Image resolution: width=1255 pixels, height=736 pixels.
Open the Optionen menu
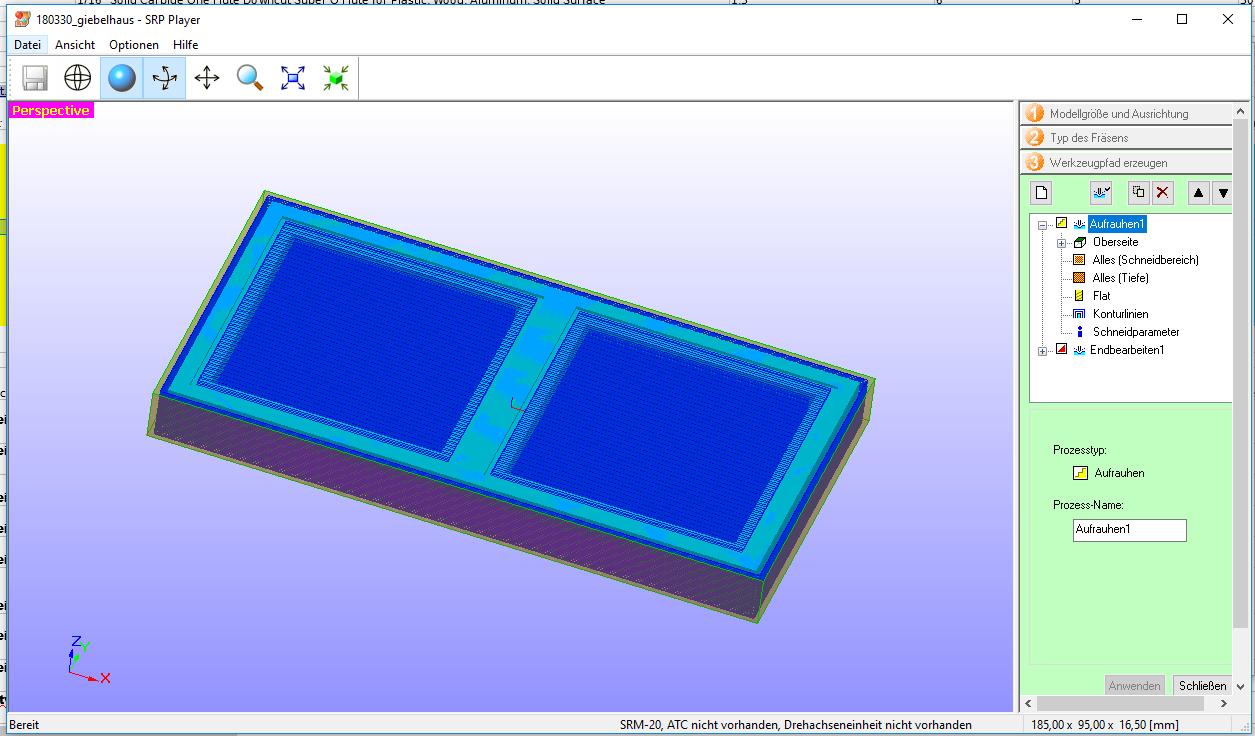click(x=134, y=45)
